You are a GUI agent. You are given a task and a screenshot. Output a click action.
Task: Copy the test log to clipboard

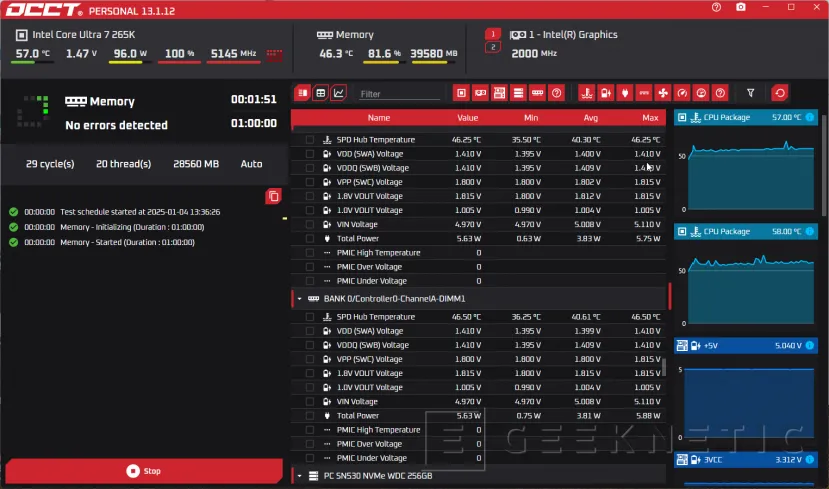pyautogui.click(x=273, y=197)
